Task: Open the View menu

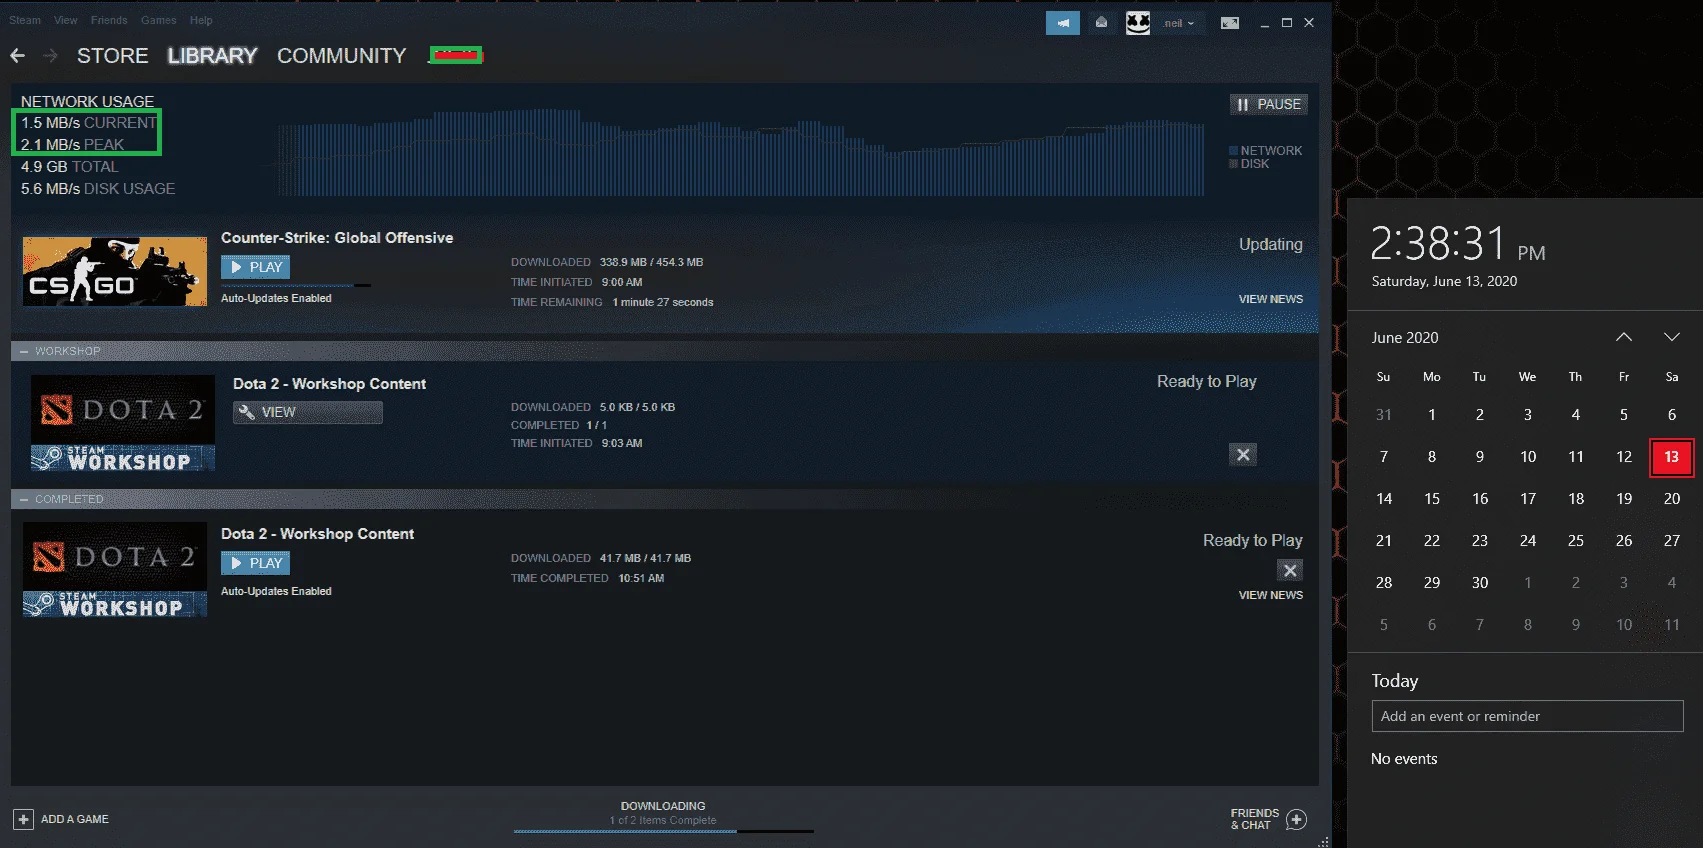Action: point(66,20)
